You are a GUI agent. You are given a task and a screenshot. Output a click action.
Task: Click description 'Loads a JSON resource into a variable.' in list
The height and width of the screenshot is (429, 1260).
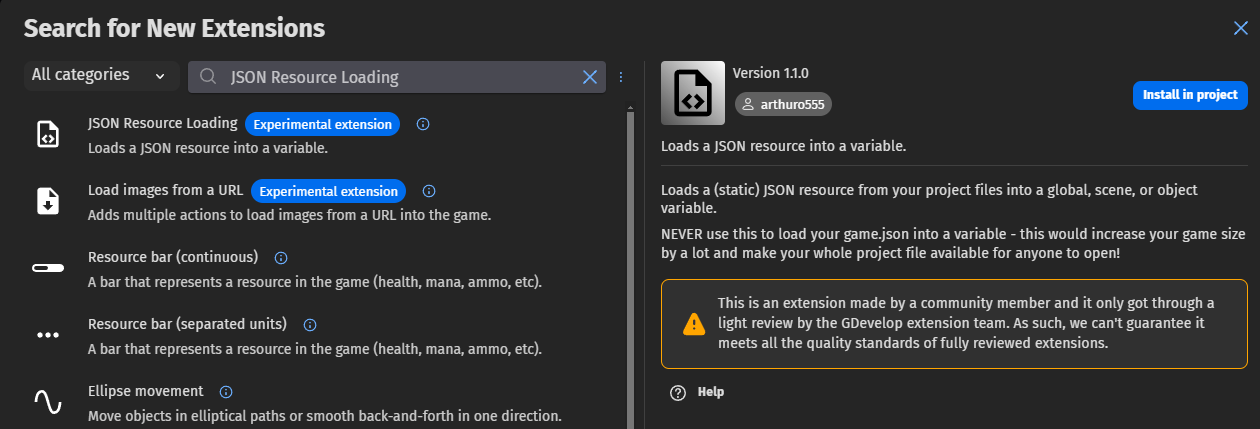tap(208, 148)
